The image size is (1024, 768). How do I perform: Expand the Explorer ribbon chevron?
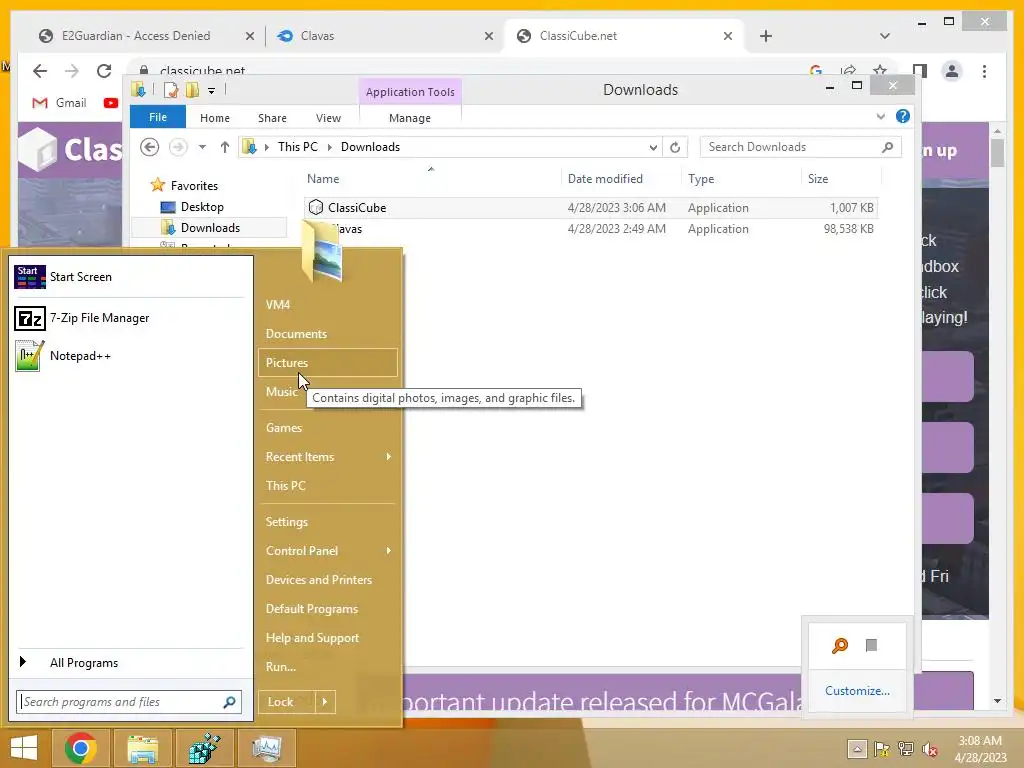[x=880, y=116]
